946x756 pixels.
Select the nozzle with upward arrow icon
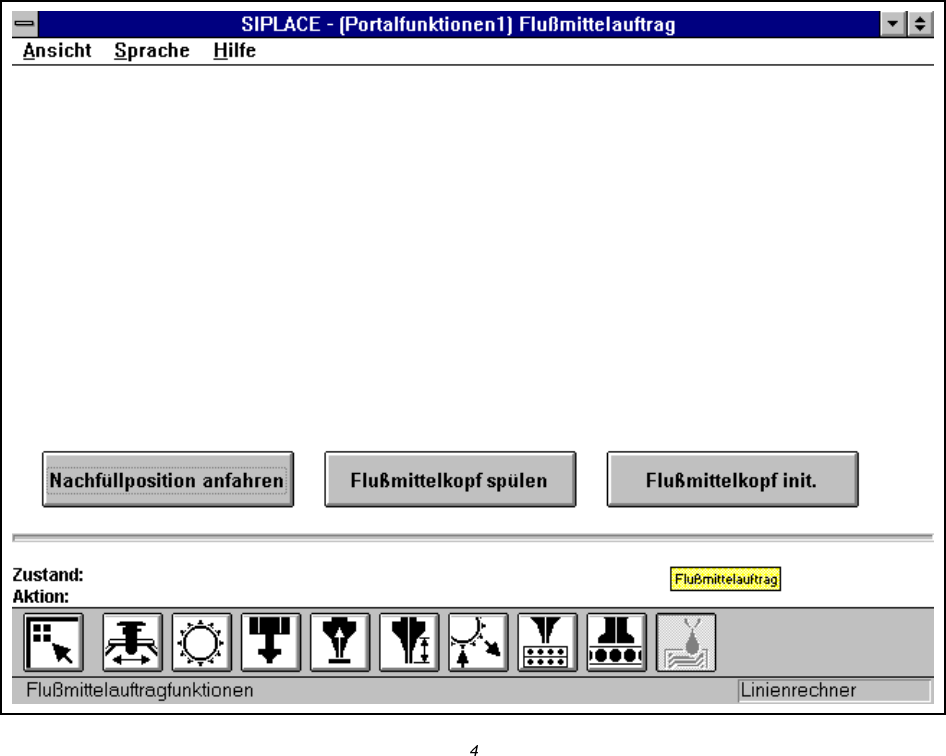point(340,643)
